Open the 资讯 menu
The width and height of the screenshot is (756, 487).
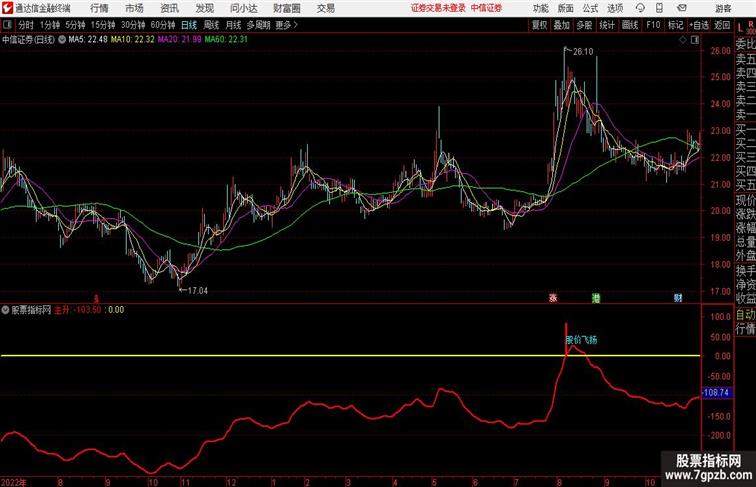click(x=169, y=8)
